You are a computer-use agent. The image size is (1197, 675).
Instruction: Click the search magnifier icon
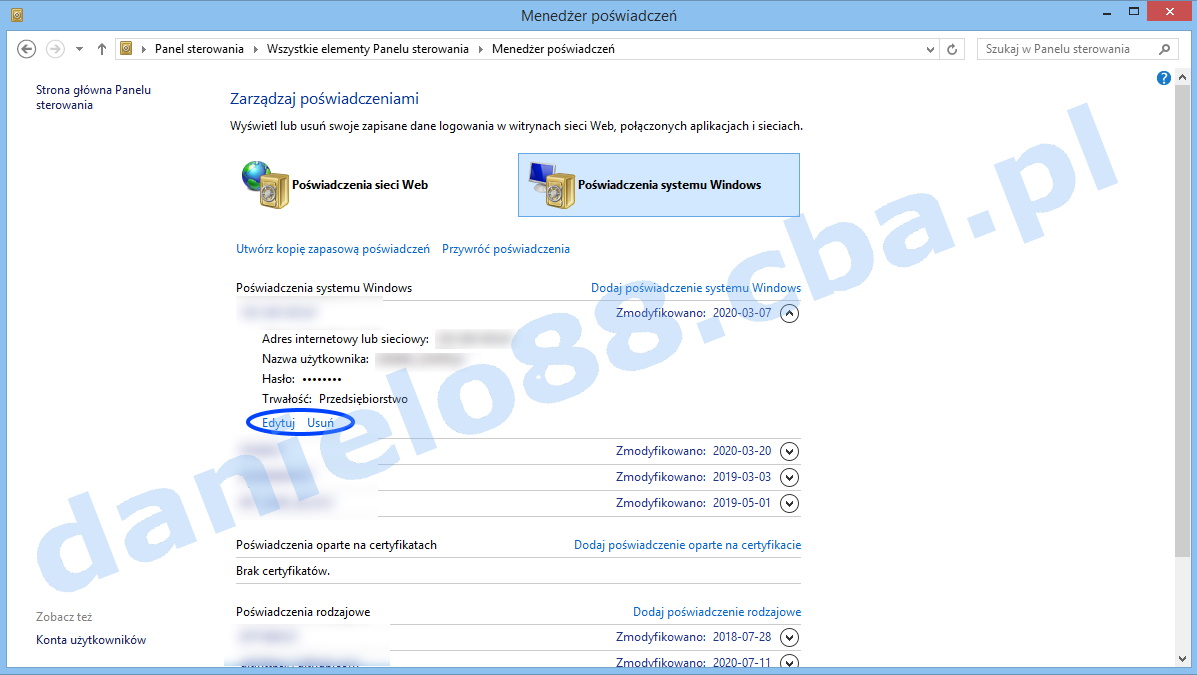tap(1164, 49)
